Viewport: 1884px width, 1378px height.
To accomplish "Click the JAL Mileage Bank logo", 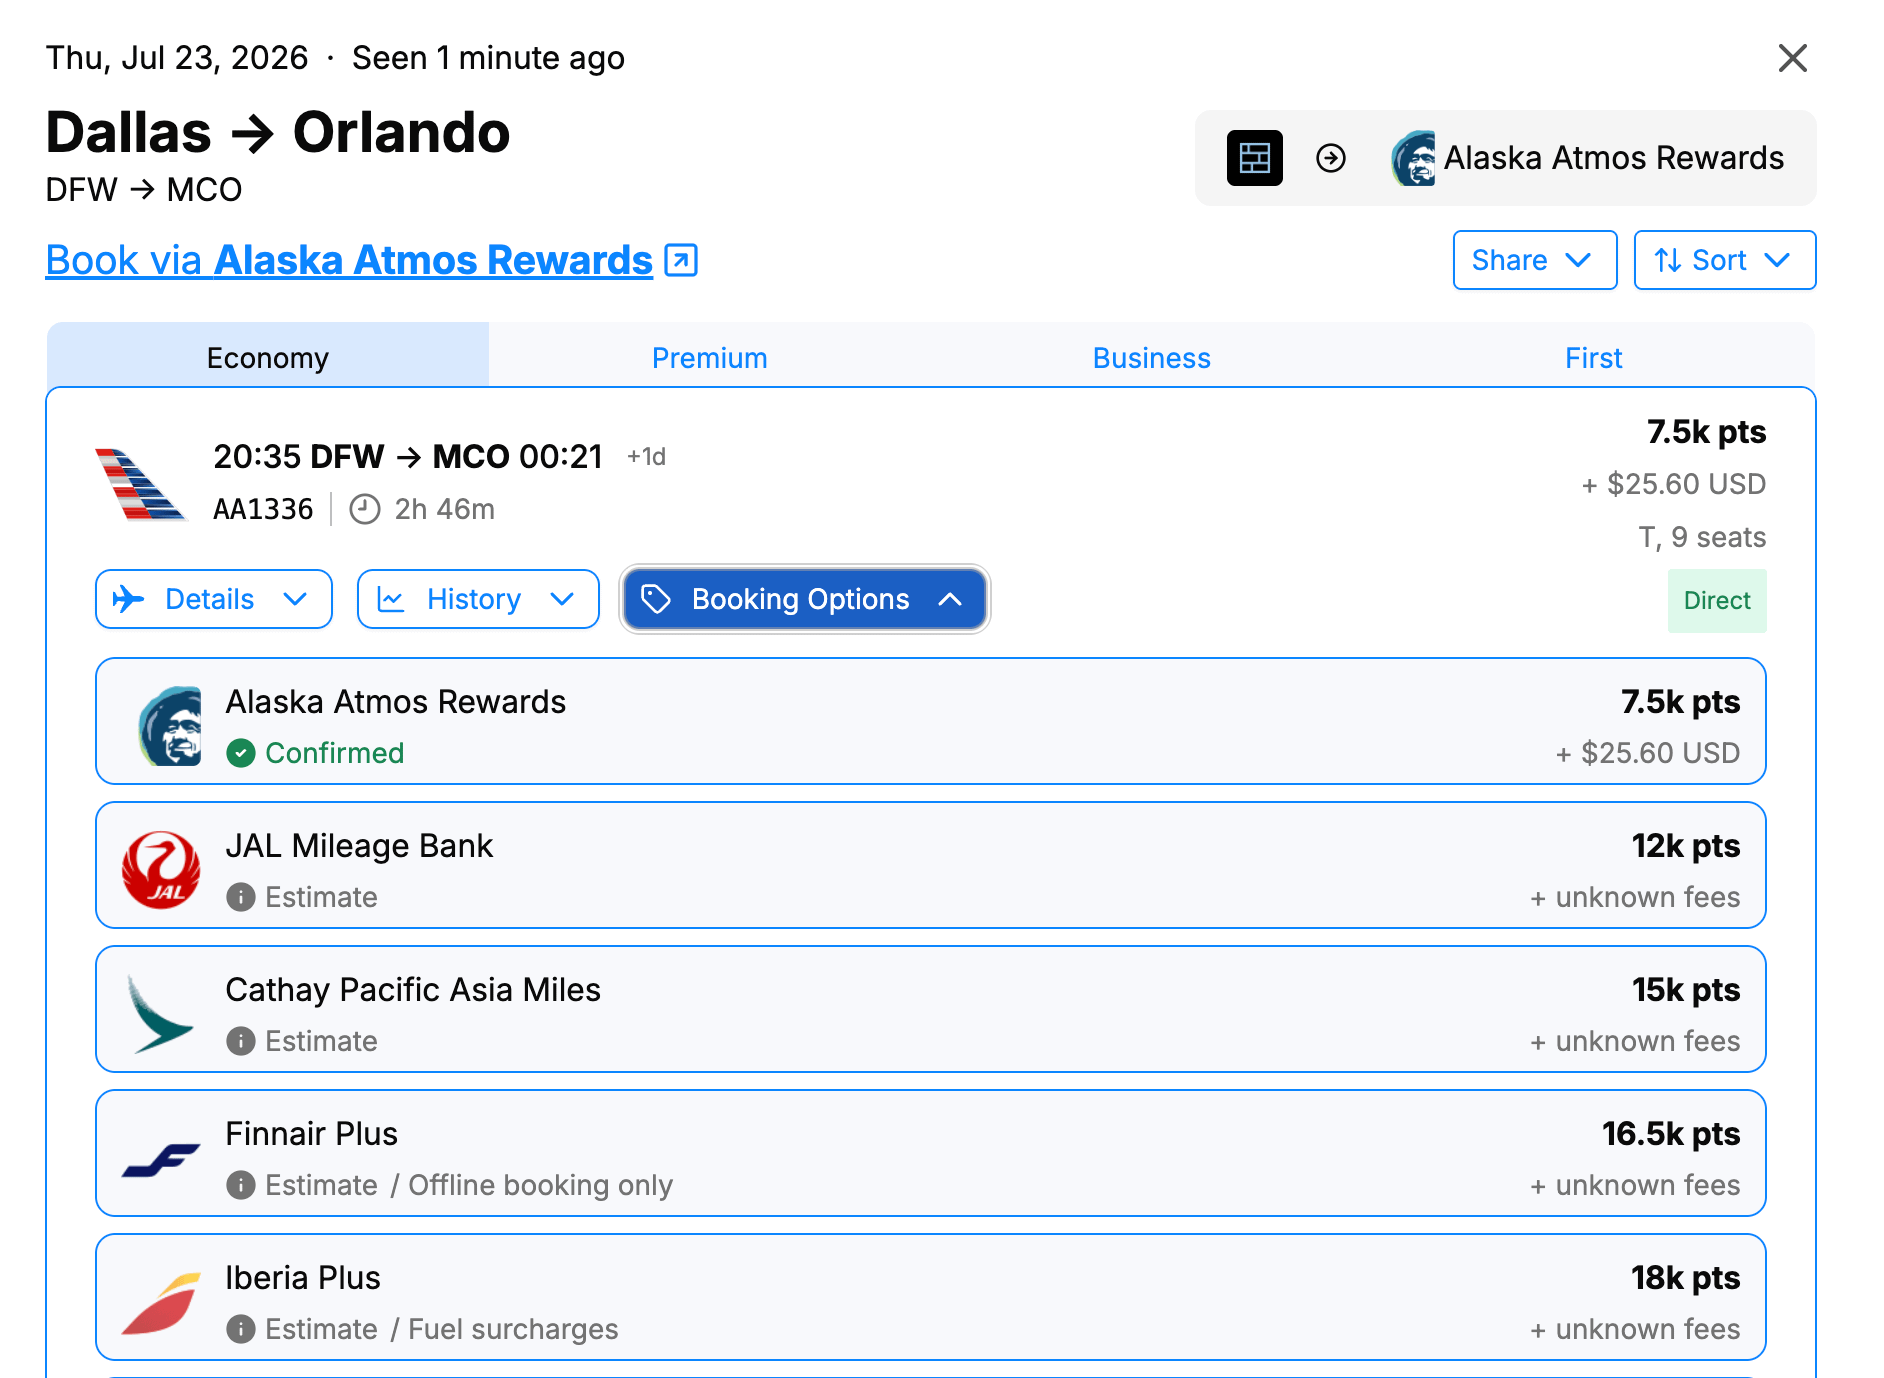I will 161,870.
